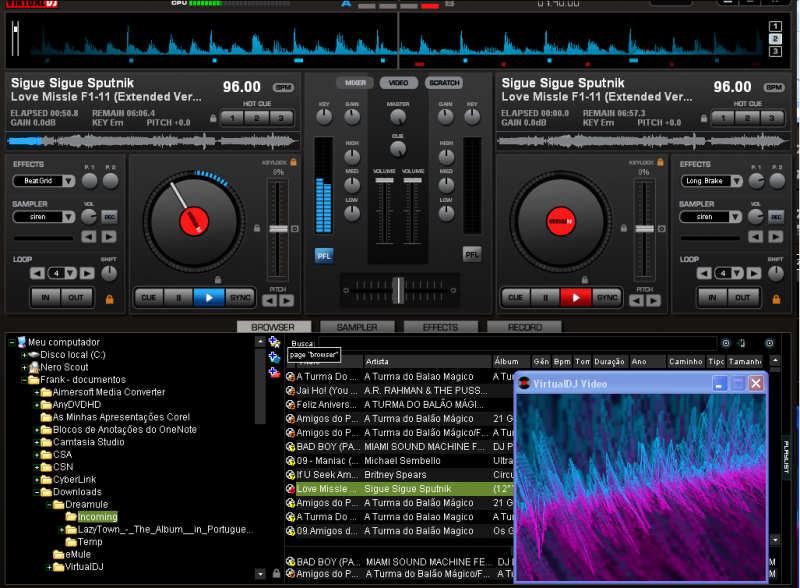Halve the loop length on right deck
800x588 pixels.
(704, 274)
